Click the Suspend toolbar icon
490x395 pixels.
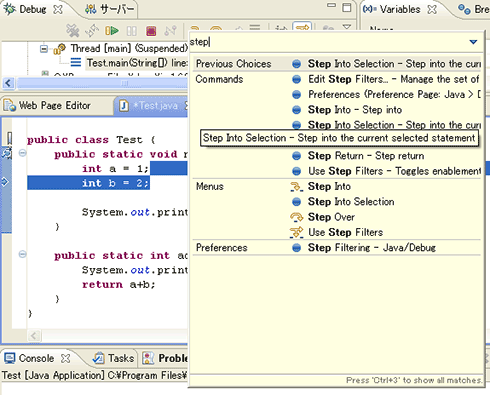coord(132,31)
